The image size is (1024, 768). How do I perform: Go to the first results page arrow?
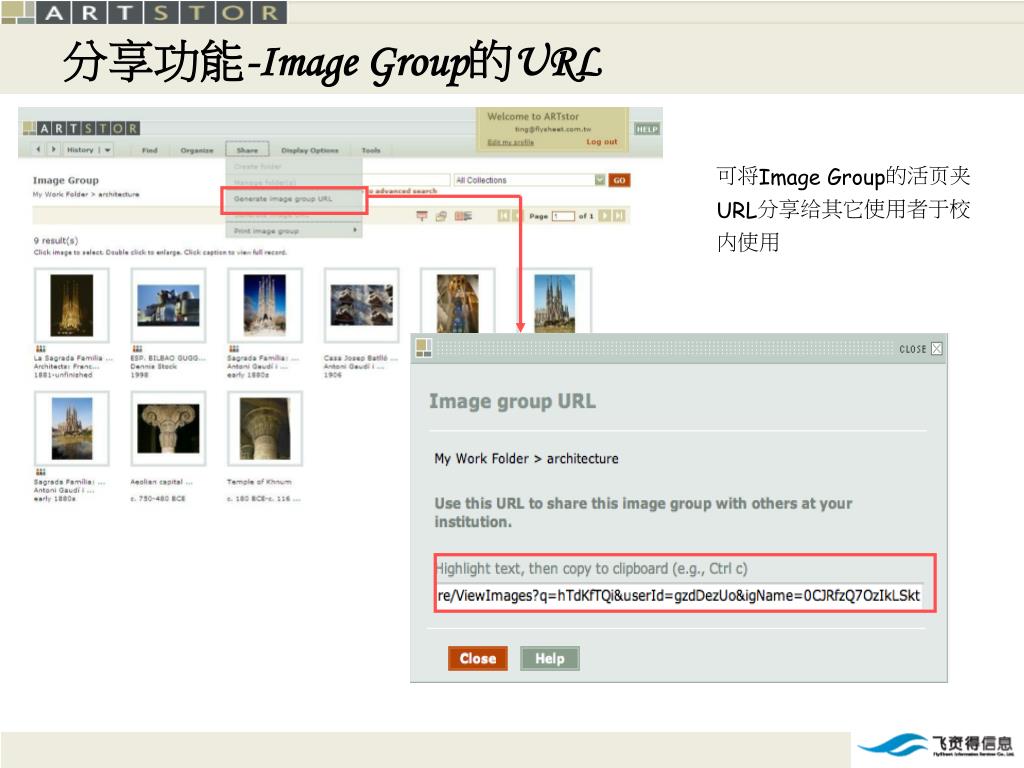coord(504,216)
